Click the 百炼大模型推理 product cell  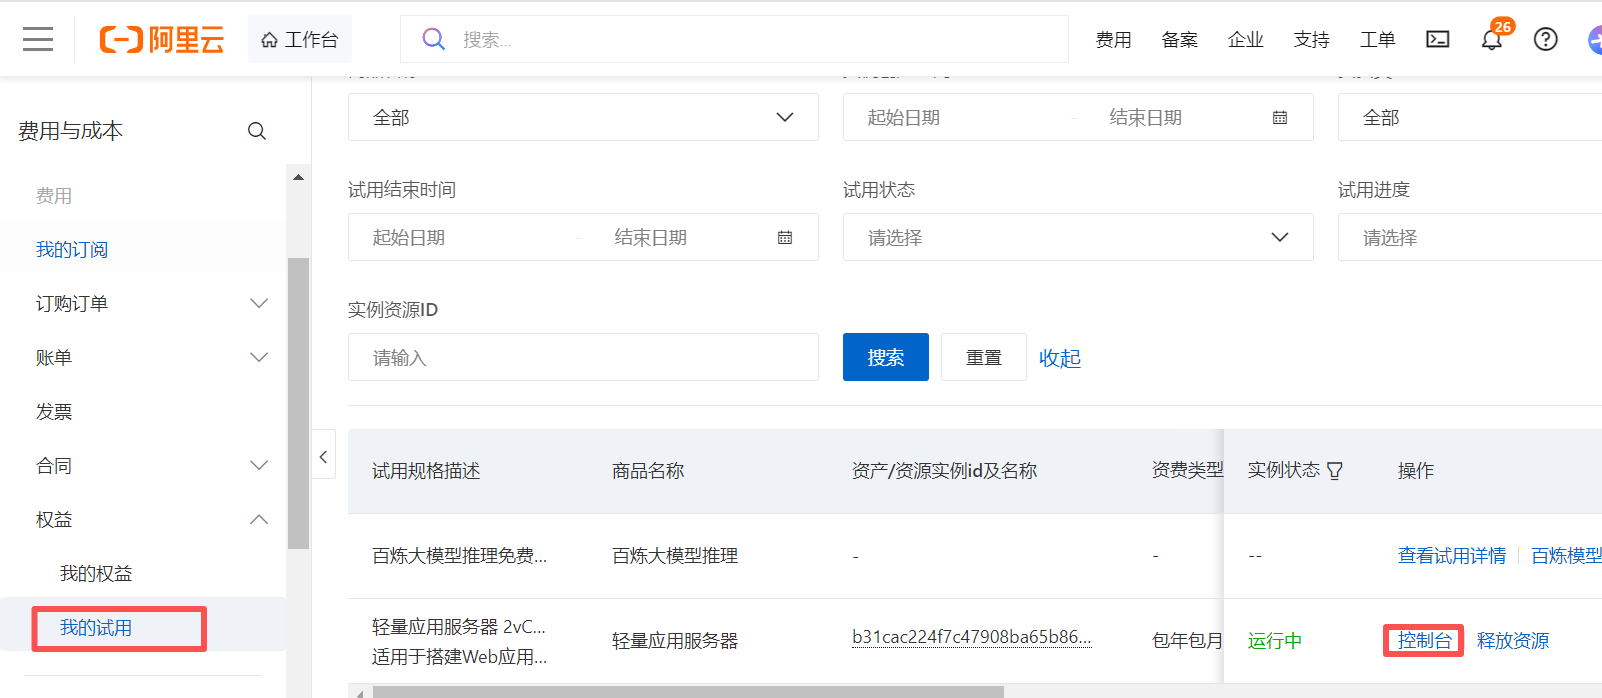point(675,556)
